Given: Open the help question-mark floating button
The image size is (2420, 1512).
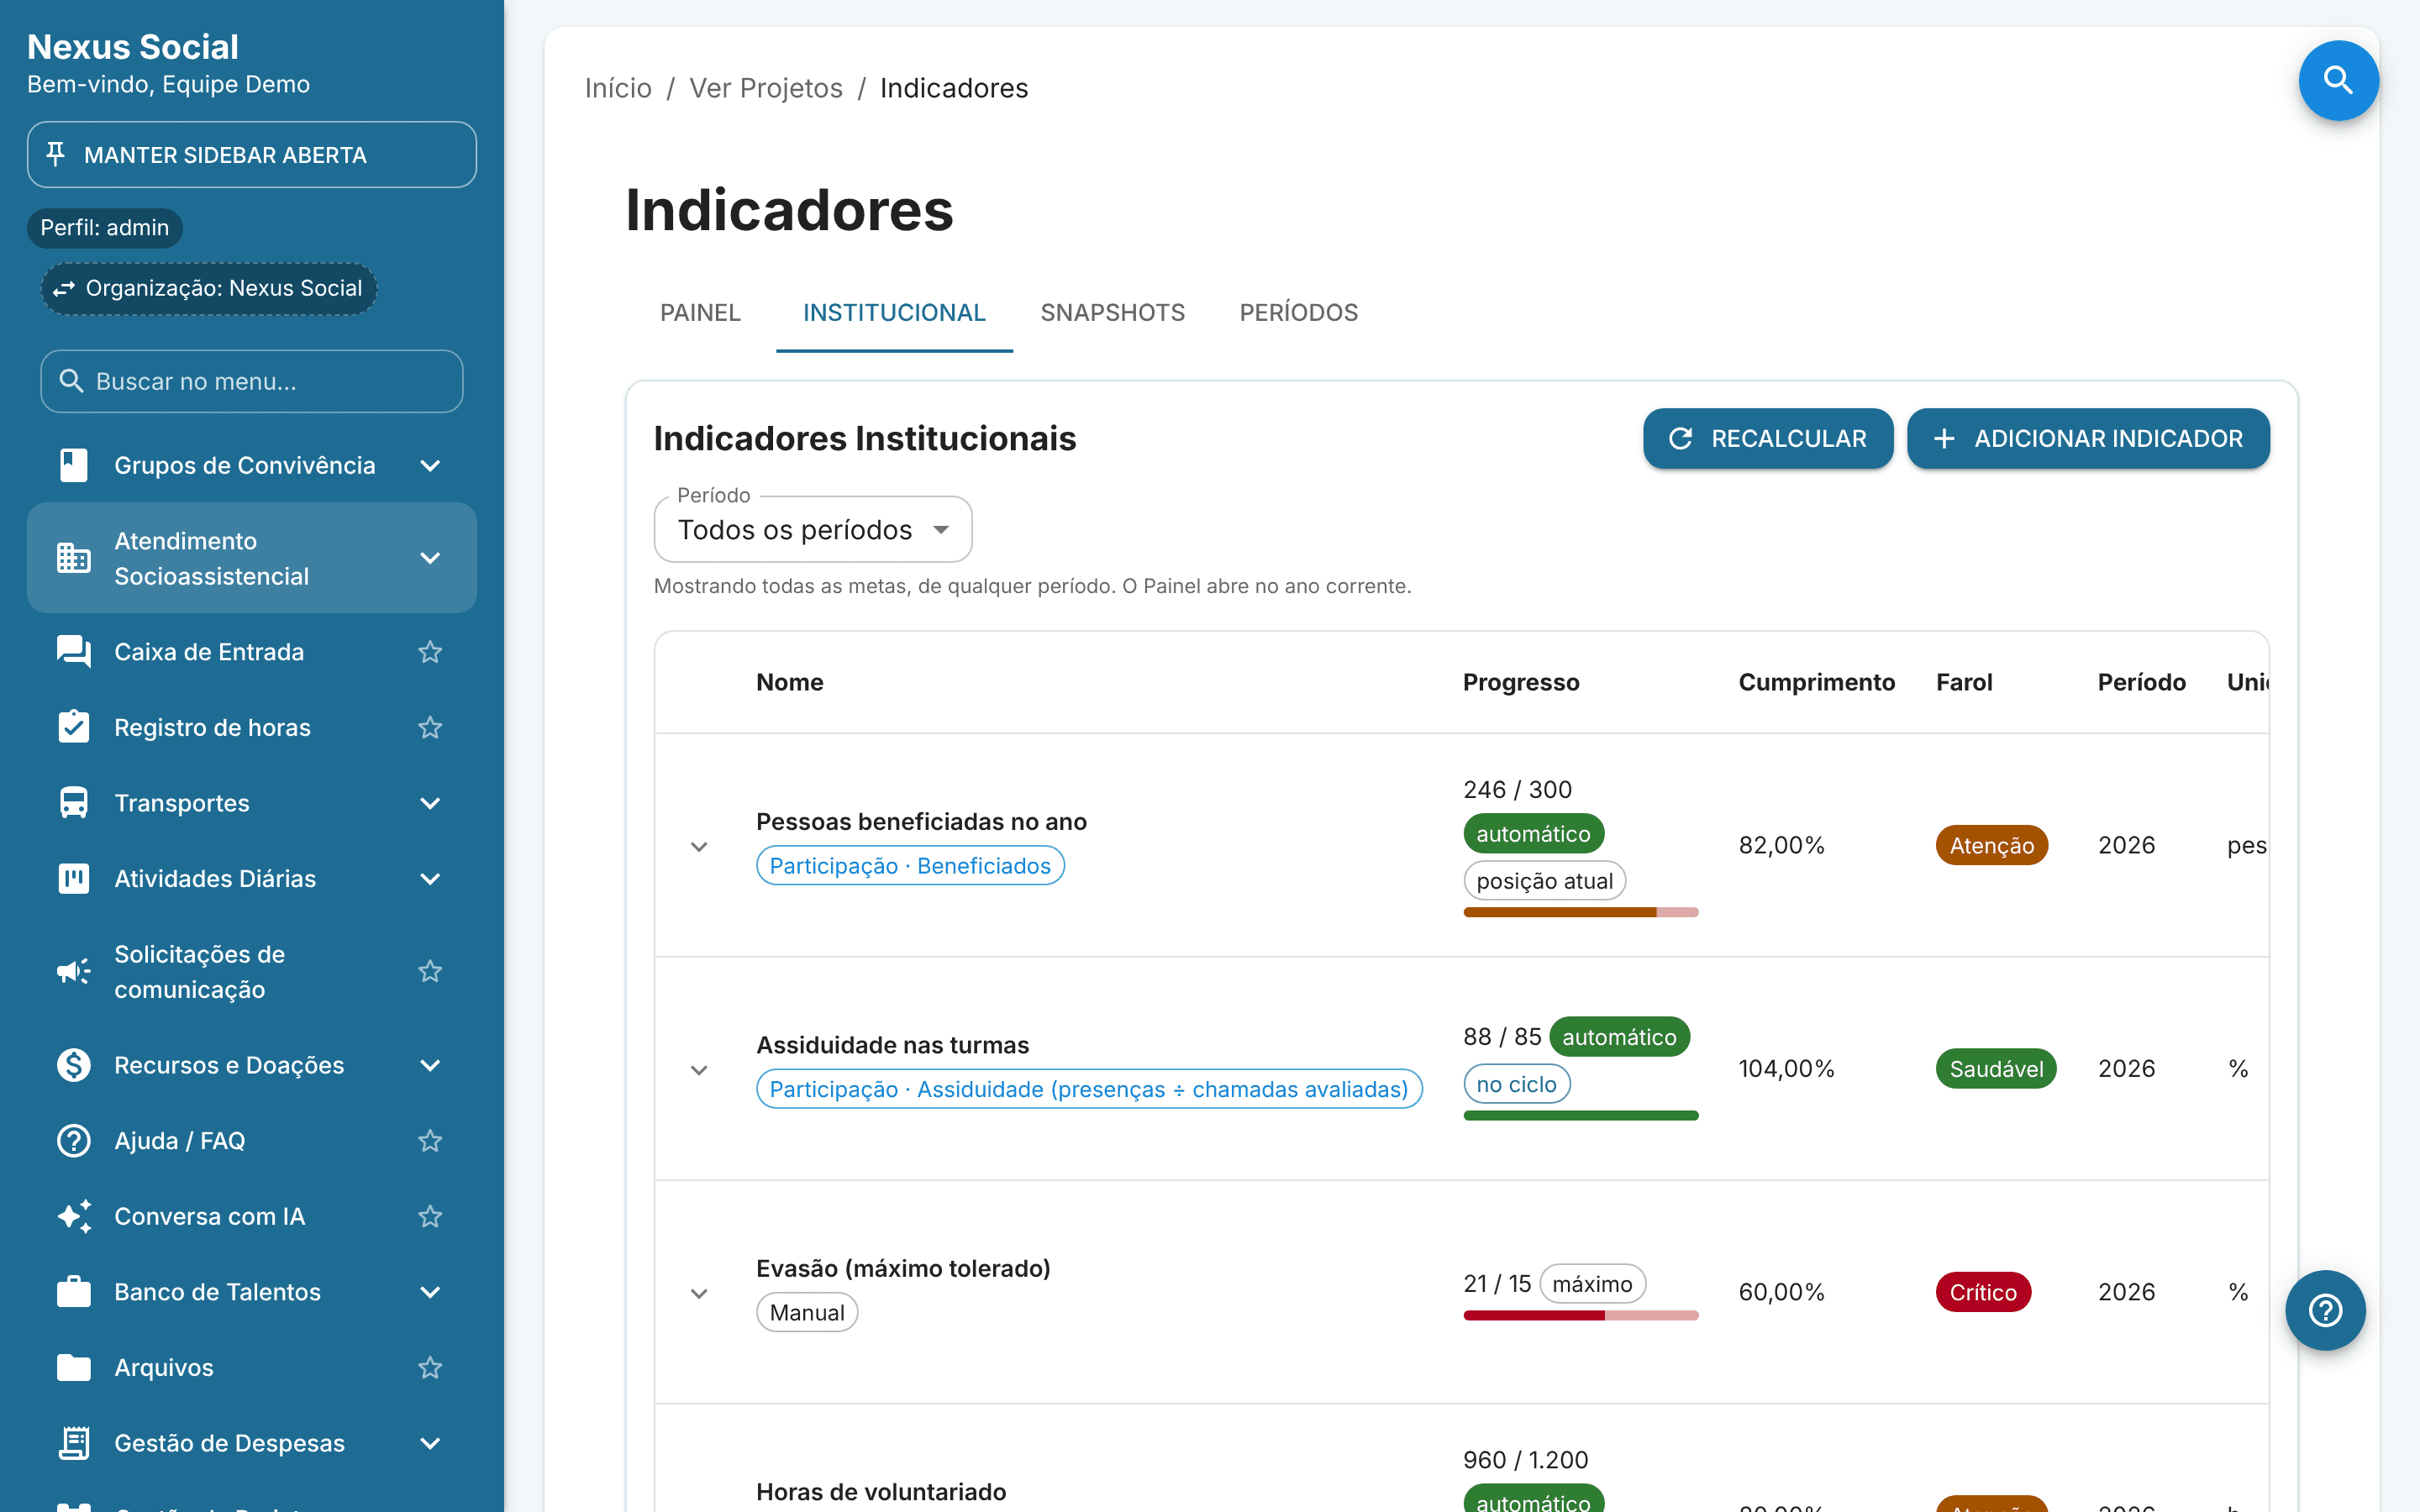Looking at the screenshot, I should 2325,1310.
